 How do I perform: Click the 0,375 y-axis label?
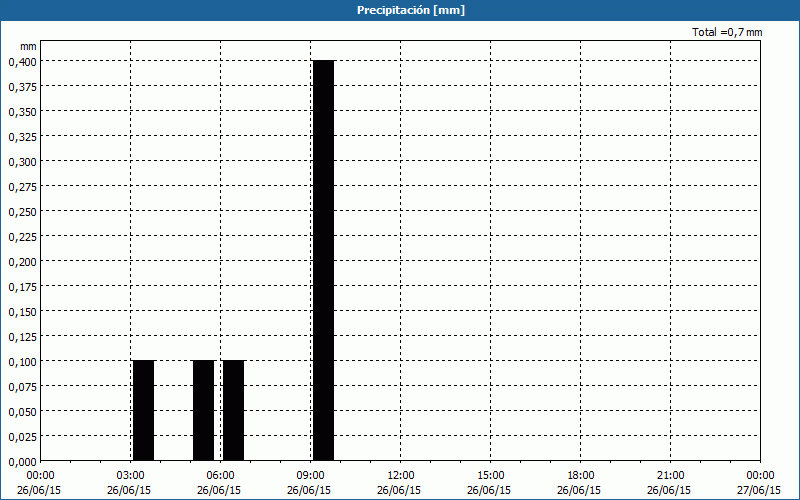point(22,87)
